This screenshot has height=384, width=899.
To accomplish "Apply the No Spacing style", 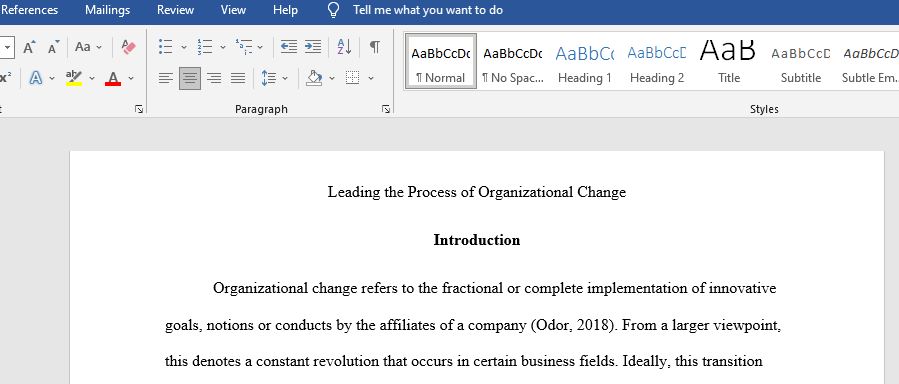I will click(x=513, y=61).
